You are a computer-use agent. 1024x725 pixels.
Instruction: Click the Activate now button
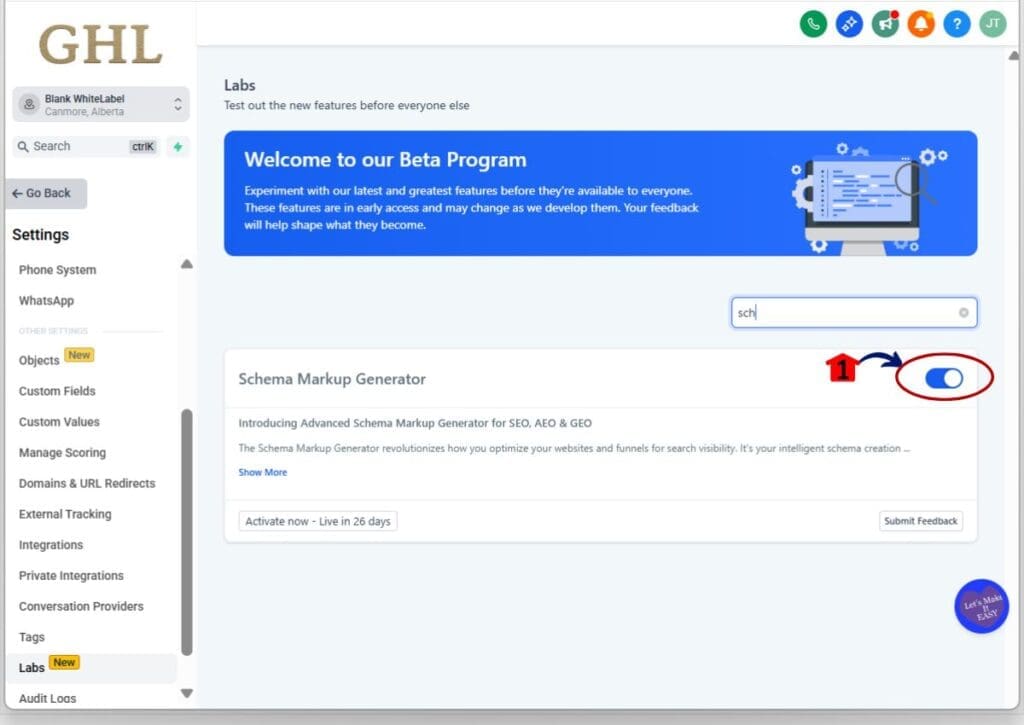tap(317, 520)
